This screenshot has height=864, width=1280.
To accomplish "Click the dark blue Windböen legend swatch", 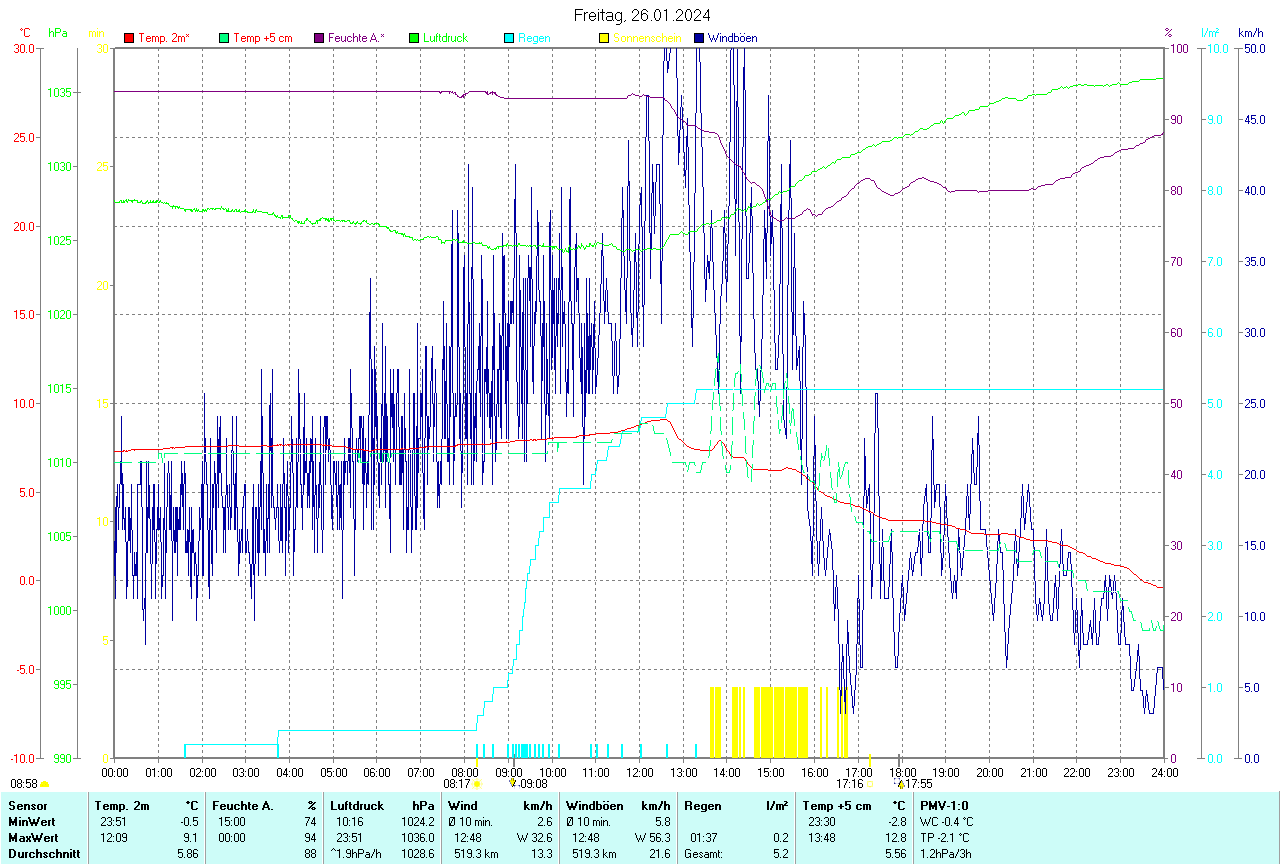I will pyautogui.click(x=699, y=38).
